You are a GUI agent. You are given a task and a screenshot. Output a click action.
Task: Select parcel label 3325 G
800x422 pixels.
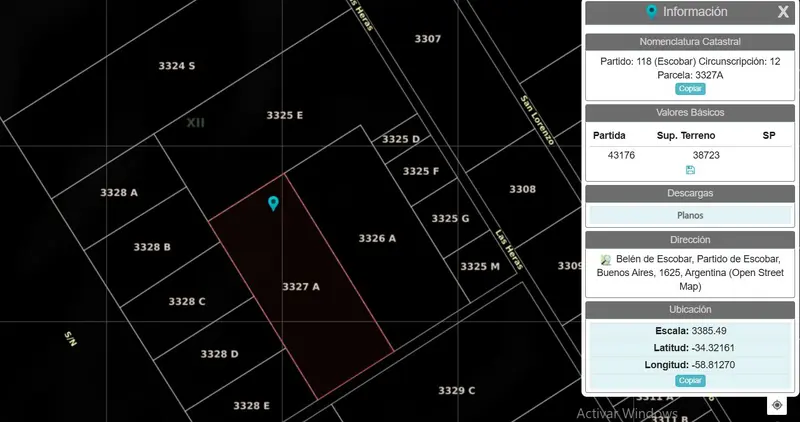pos(451,218)
